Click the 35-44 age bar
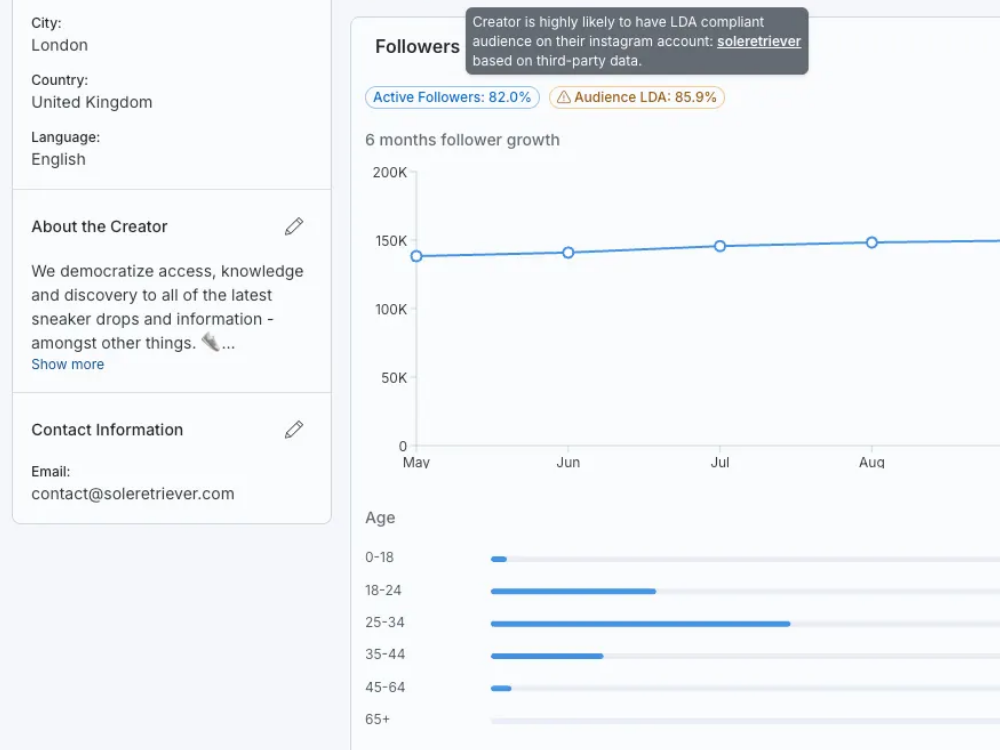This screenshot has width=1000, height=750. click(x=547, y=656)
